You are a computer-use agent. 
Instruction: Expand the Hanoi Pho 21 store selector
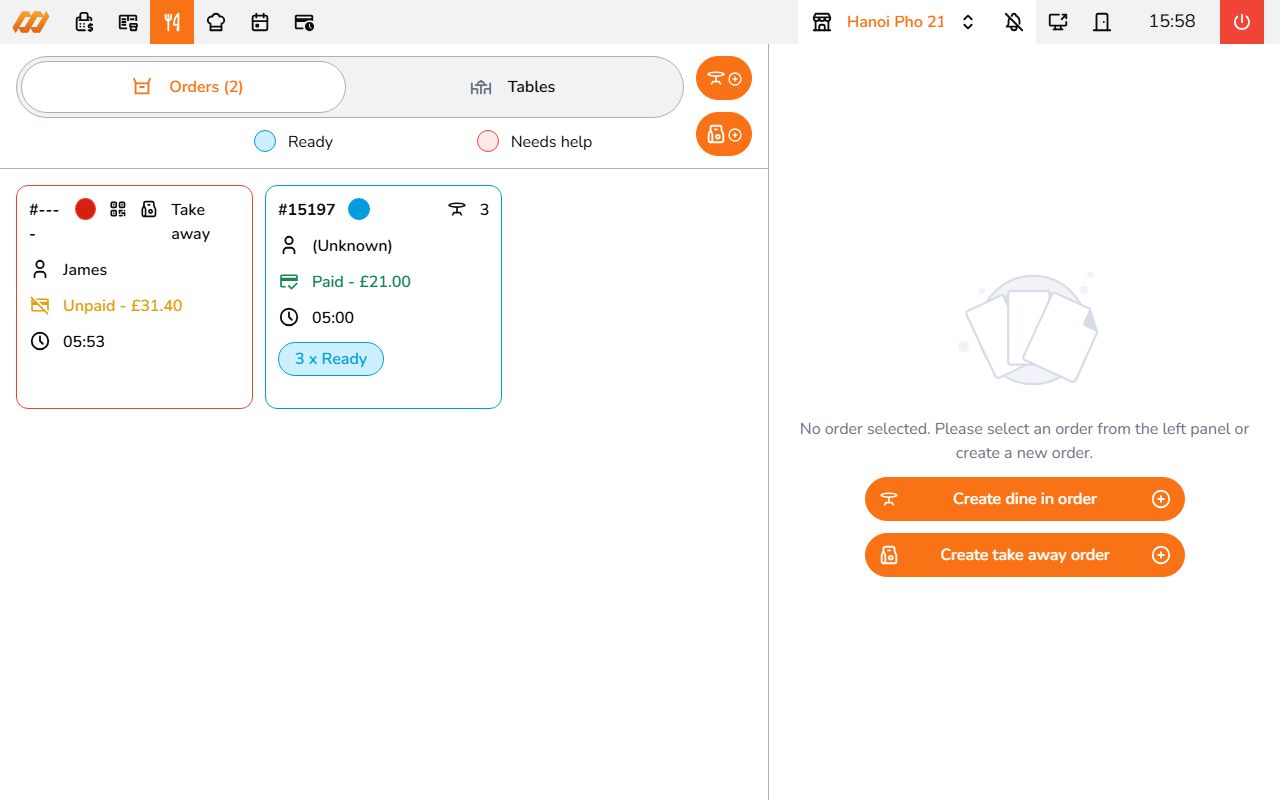(967, 22)
